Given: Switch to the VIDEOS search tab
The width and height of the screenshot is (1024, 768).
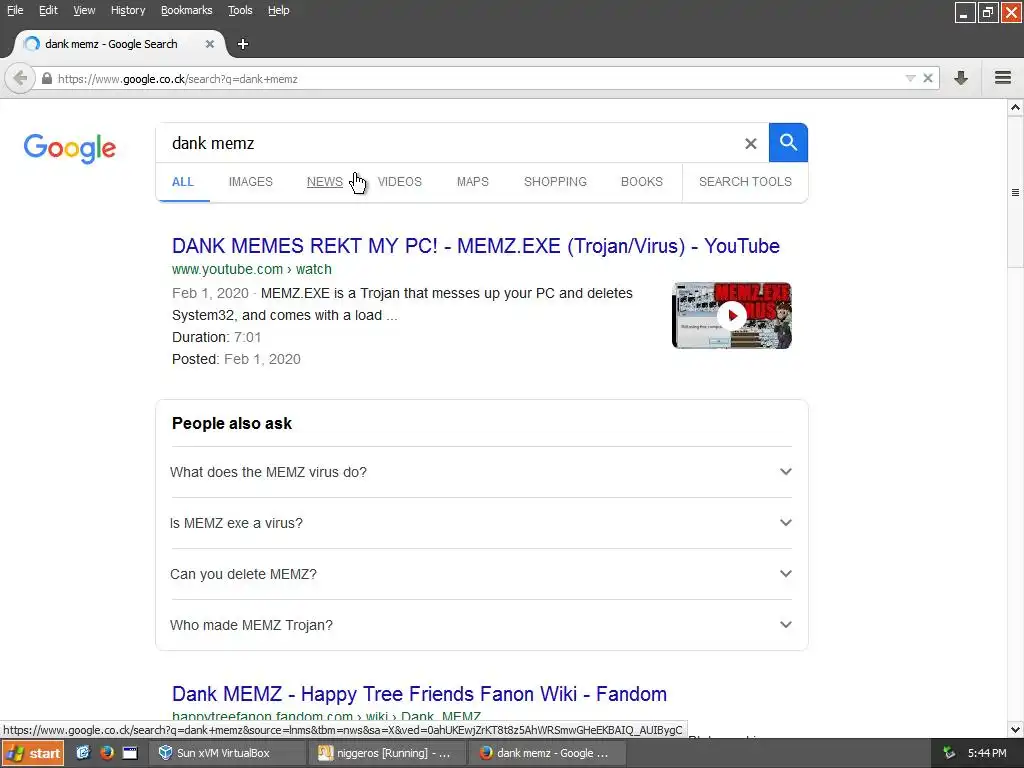Looking at the screenshot, I should [400, 182].
